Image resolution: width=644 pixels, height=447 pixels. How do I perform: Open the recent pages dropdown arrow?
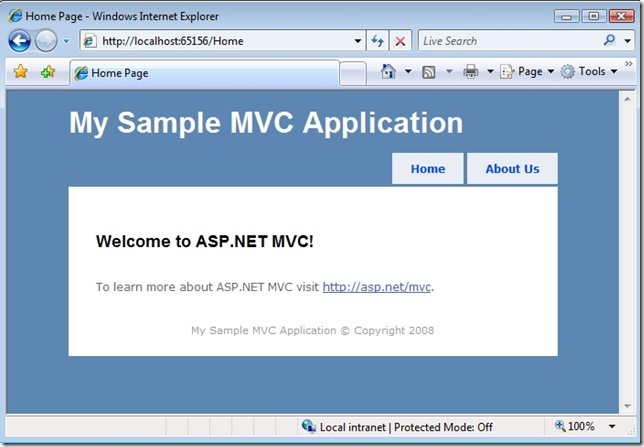tap(66, 41)
